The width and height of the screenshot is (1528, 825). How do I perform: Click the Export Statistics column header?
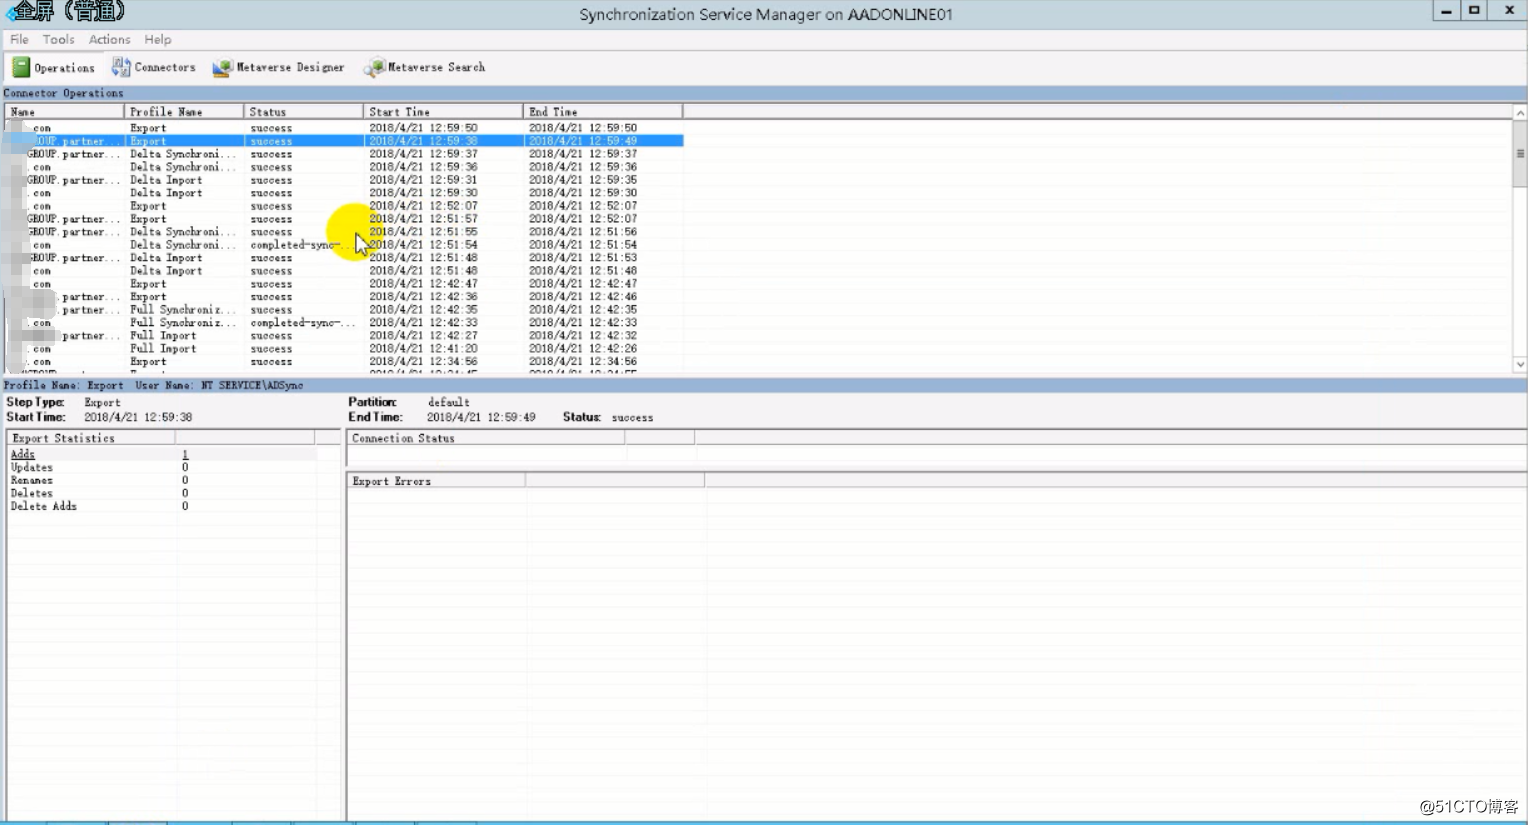[91, 438]
